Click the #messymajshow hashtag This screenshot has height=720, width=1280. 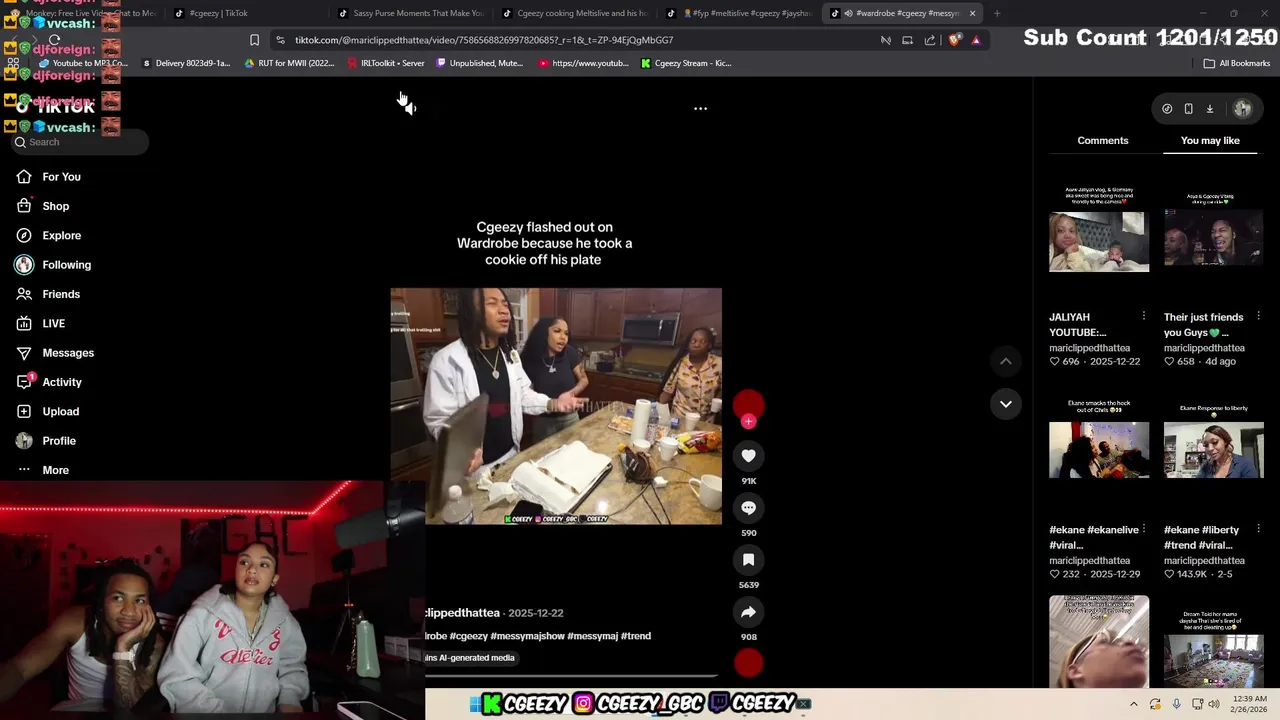click(x=528, y=636)
